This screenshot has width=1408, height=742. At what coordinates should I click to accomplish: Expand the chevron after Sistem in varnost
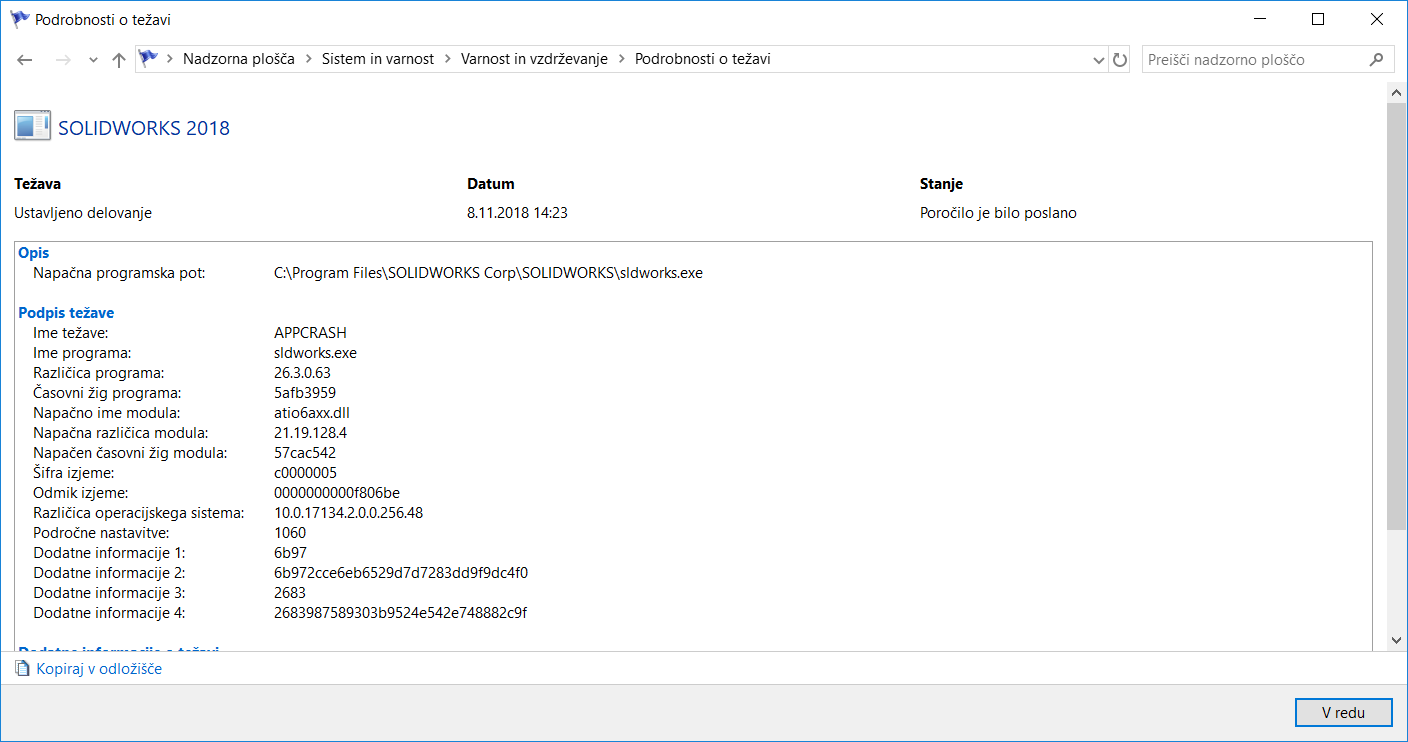(448, 59)
